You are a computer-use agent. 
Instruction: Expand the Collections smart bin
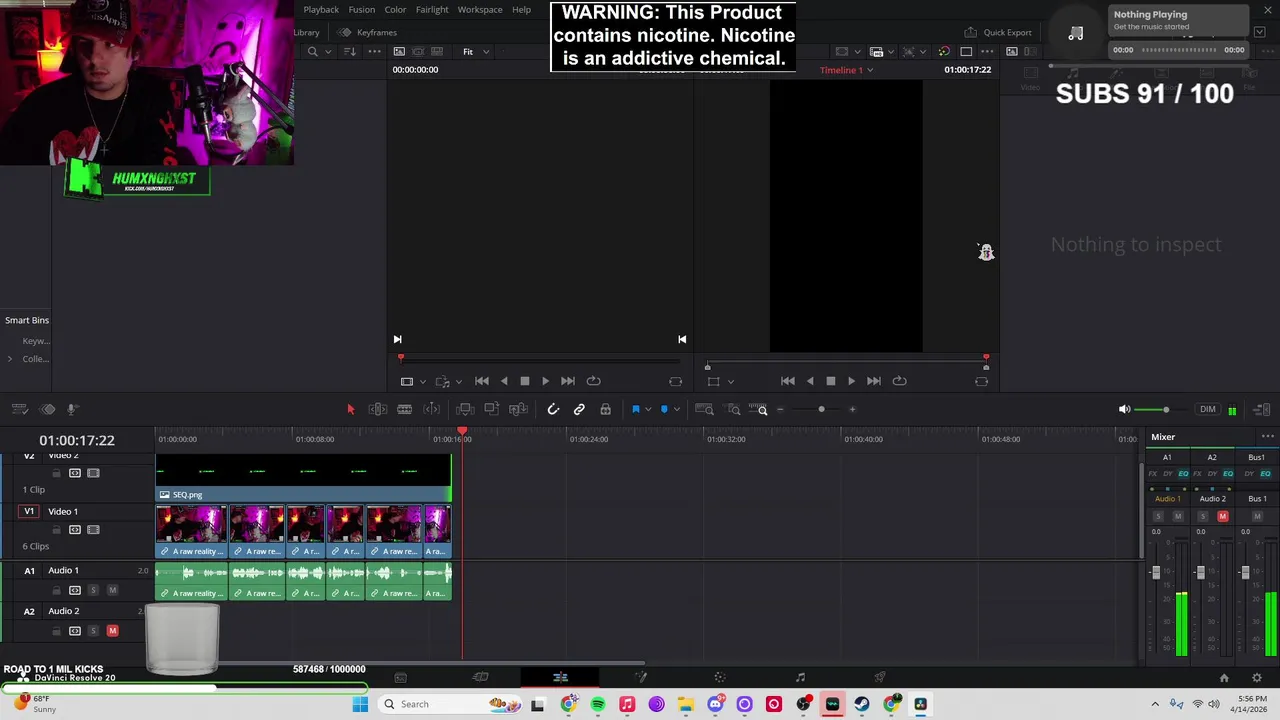pos(10,359)
